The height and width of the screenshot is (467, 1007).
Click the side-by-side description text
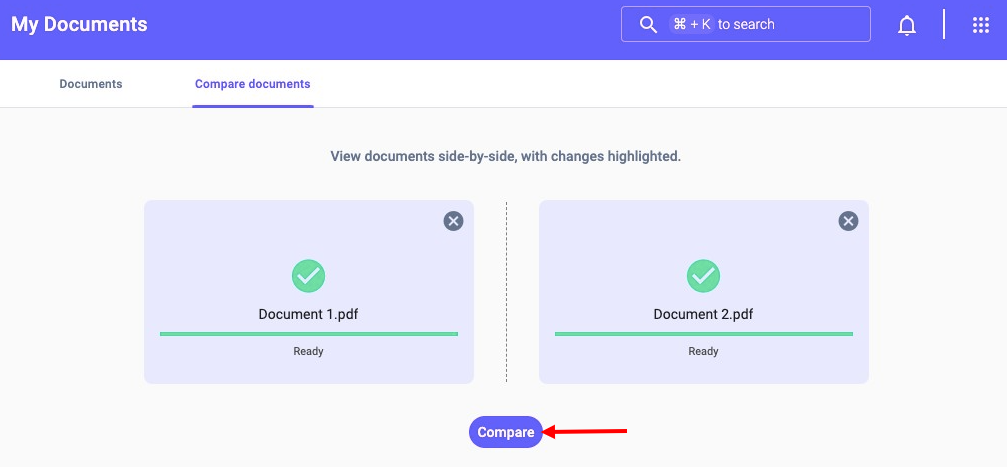(505, 157)
